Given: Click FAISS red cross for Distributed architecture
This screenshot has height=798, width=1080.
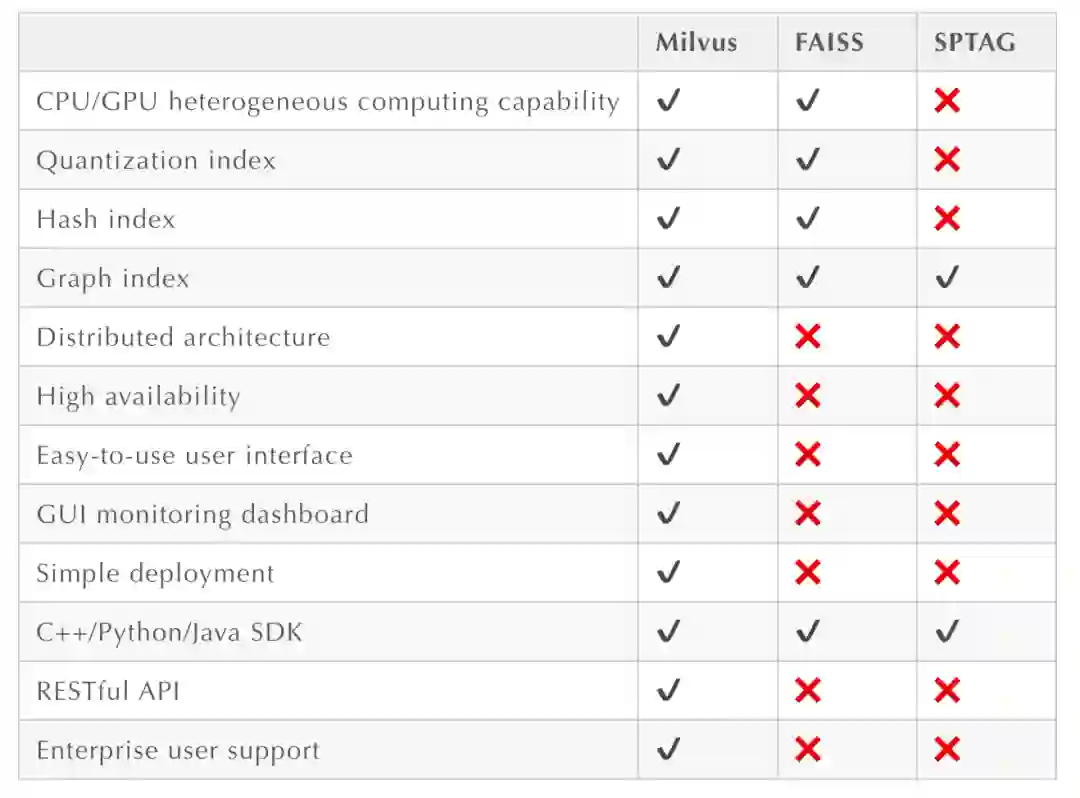Looking at the screenshot, I should [808, 337].
